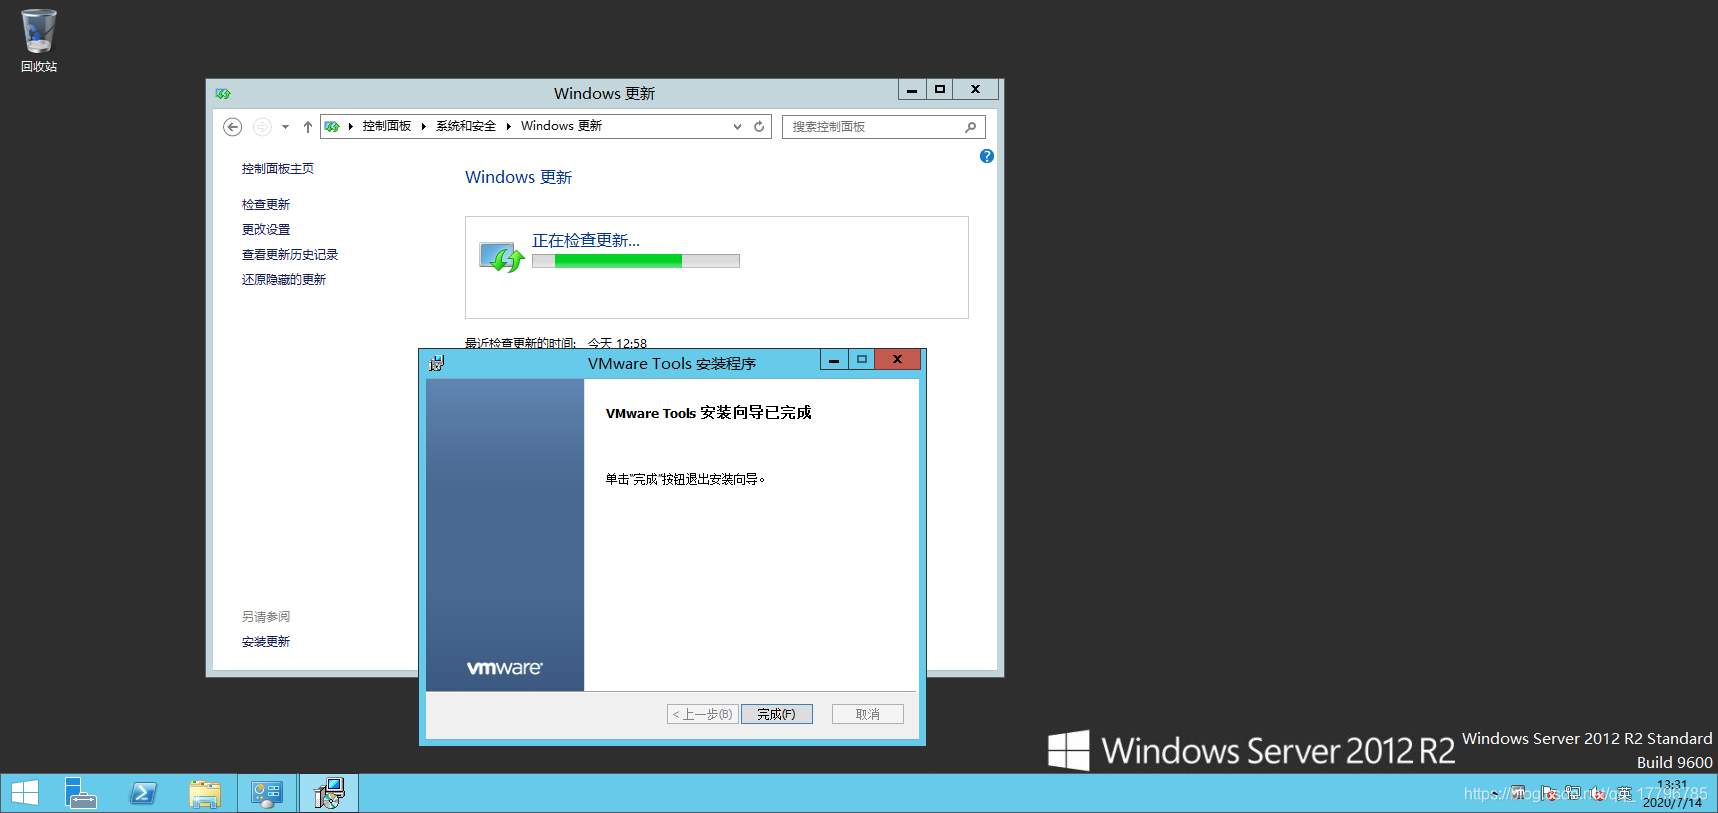
Task: Close the VMware Tools installer window
Action: pos(897,360)
